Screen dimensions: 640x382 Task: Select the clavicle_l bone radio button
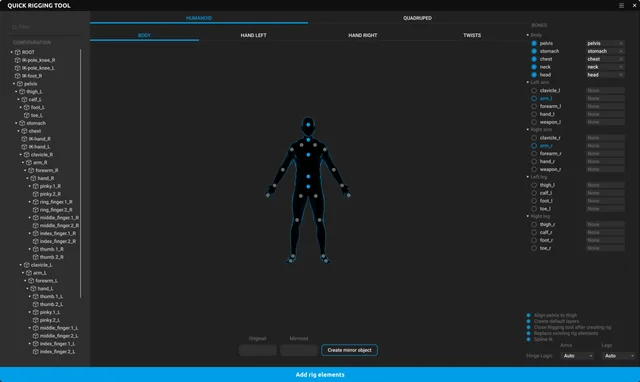pyautogui.click(x=534, y=91)
